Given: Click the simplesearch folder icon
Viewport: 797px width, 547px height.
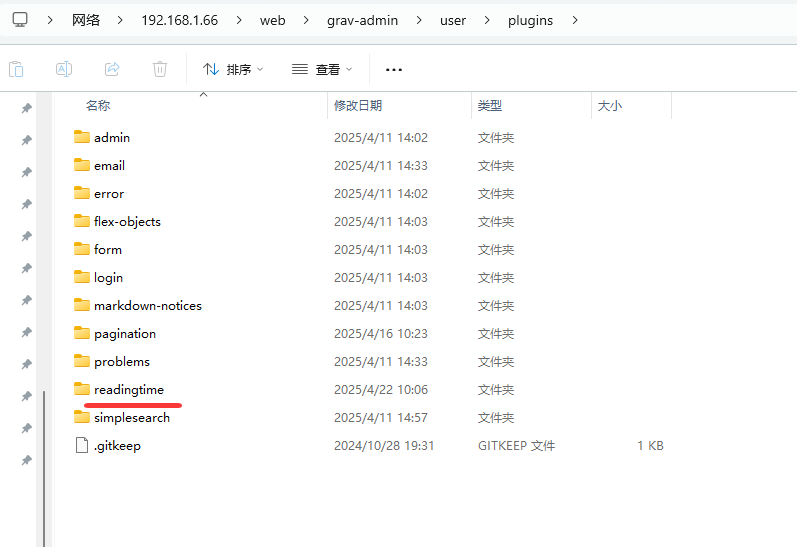Looking at the screenshot, I should click(x=82, y=417).
